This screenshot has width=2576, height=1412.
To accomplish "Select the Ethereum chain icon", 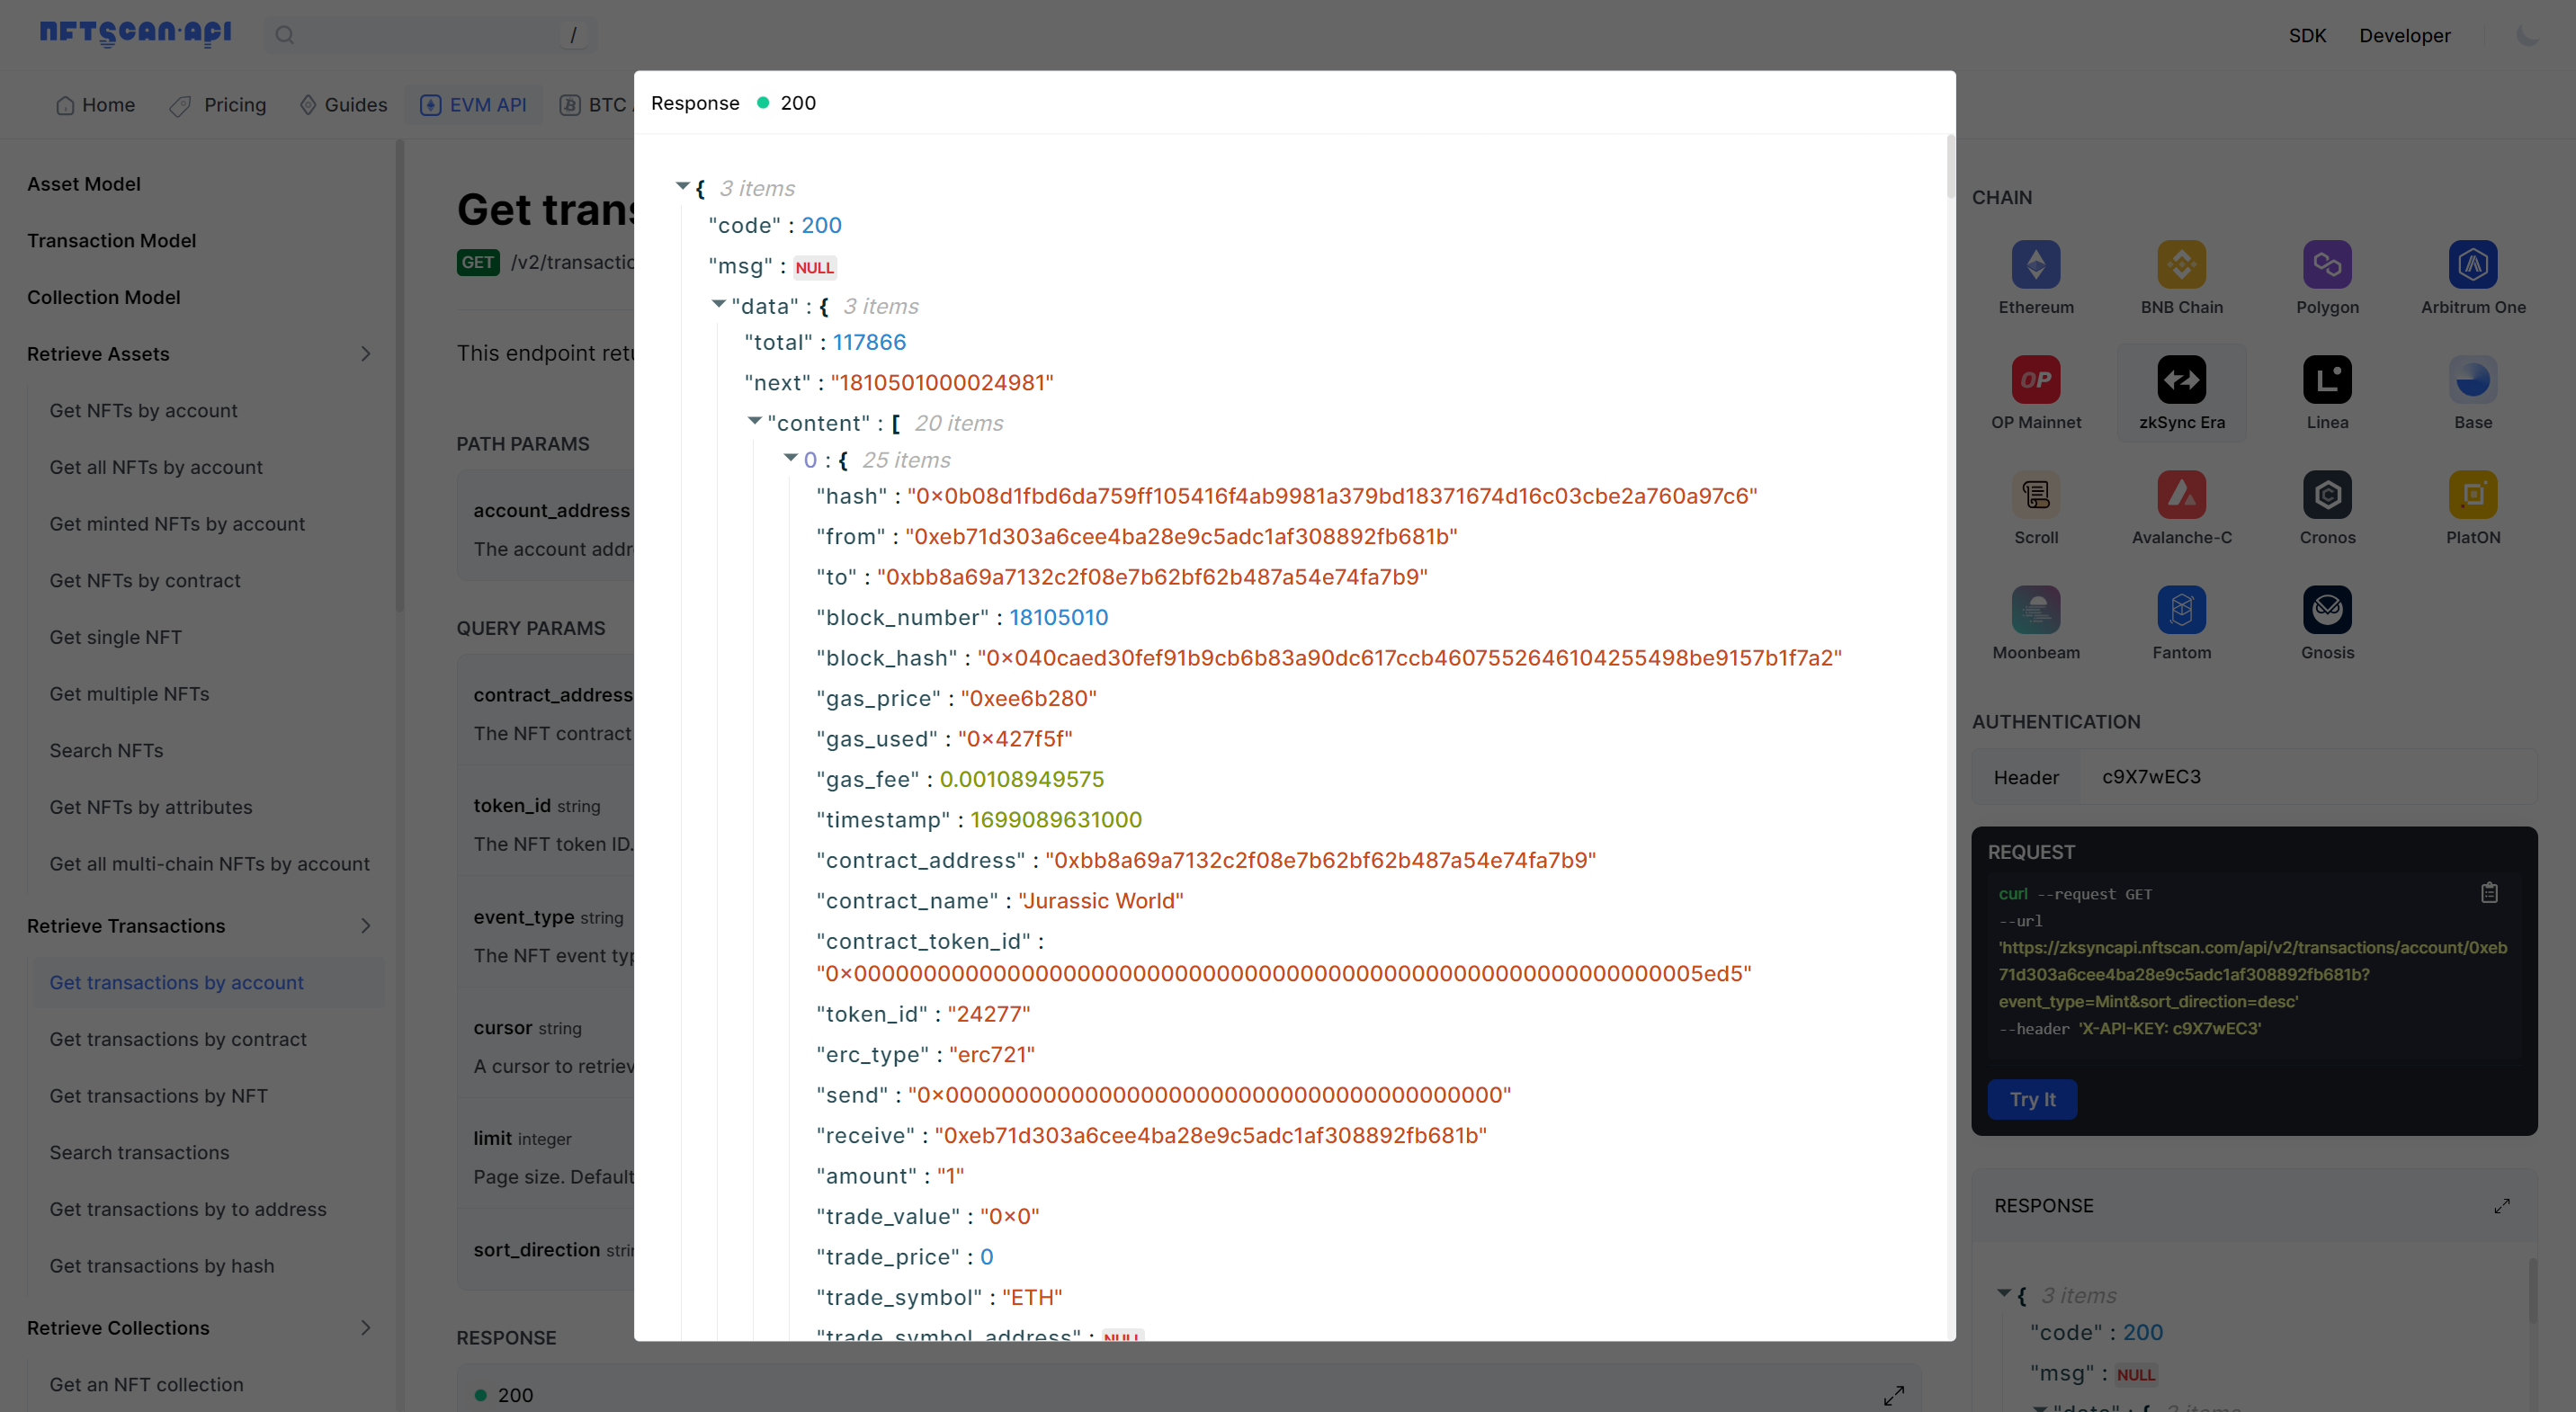I will click(x=2035, y=265).
